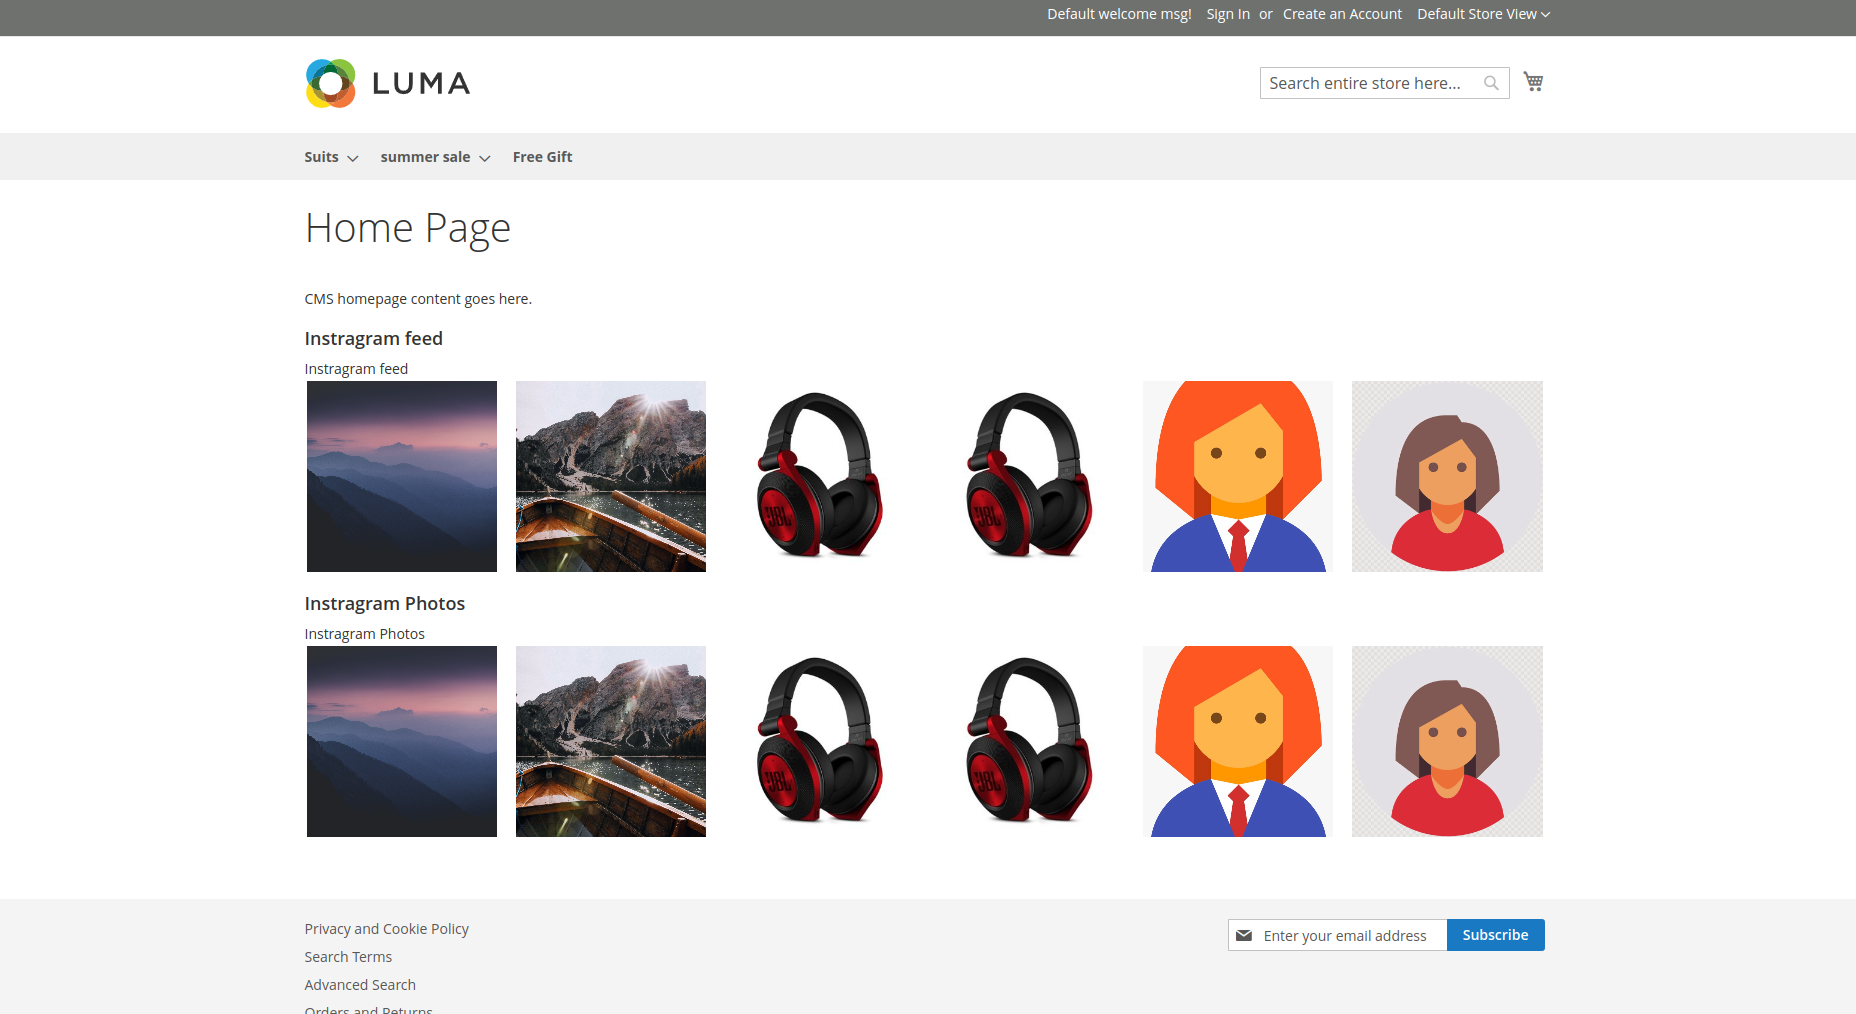
Task: Click orange-haired avatar in Instragram feed
Action: point(1238,476)
